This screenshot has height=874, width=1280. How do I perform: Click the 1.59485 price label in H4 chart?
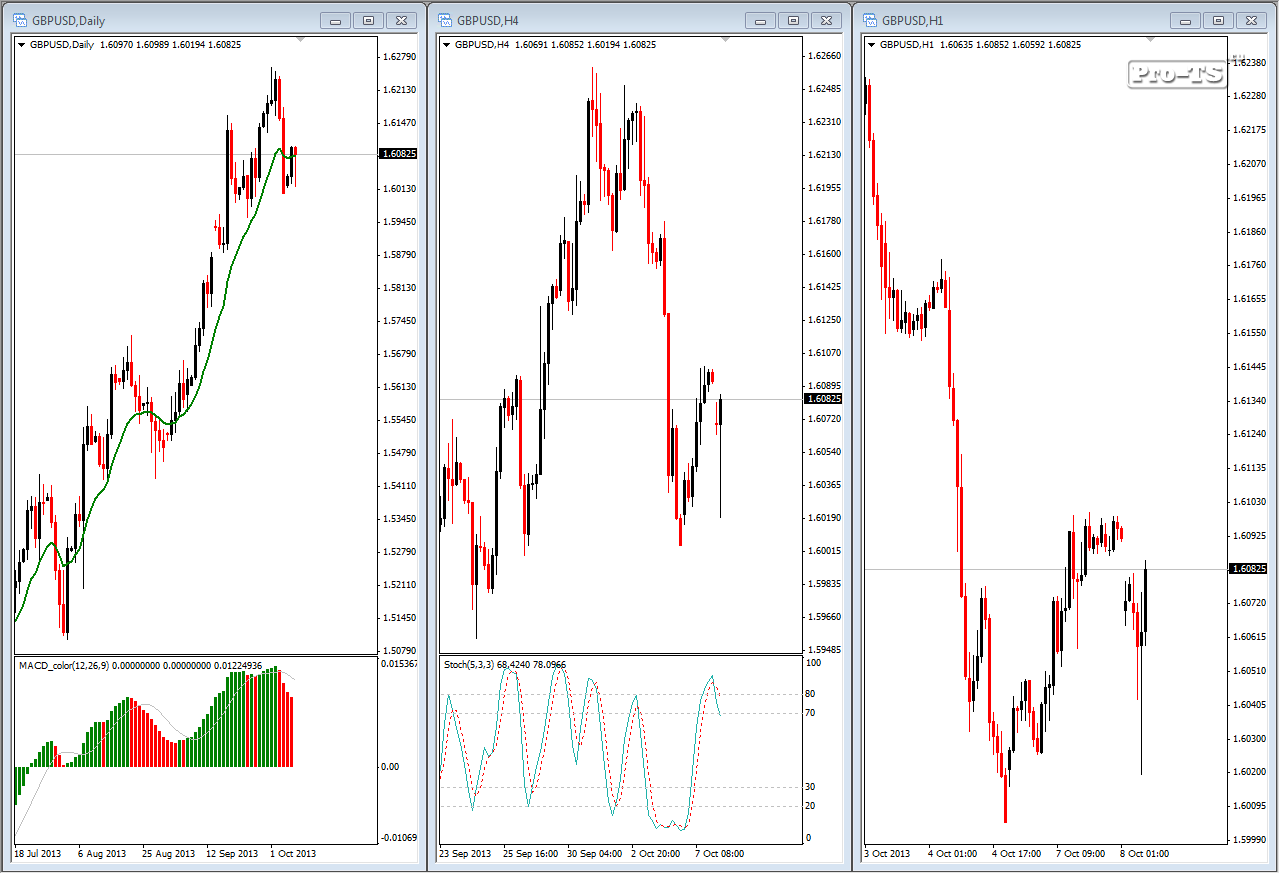[824, 650]
